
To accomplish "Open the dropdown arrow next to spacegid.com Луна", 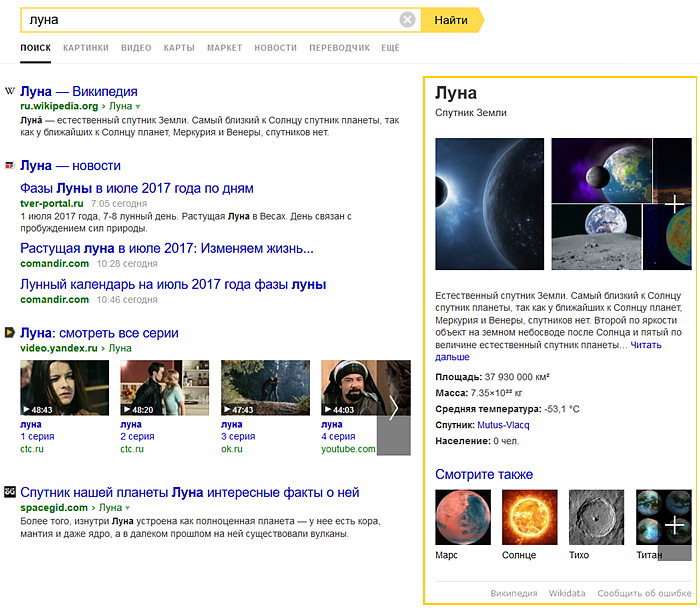I will [x=128, y=508].
